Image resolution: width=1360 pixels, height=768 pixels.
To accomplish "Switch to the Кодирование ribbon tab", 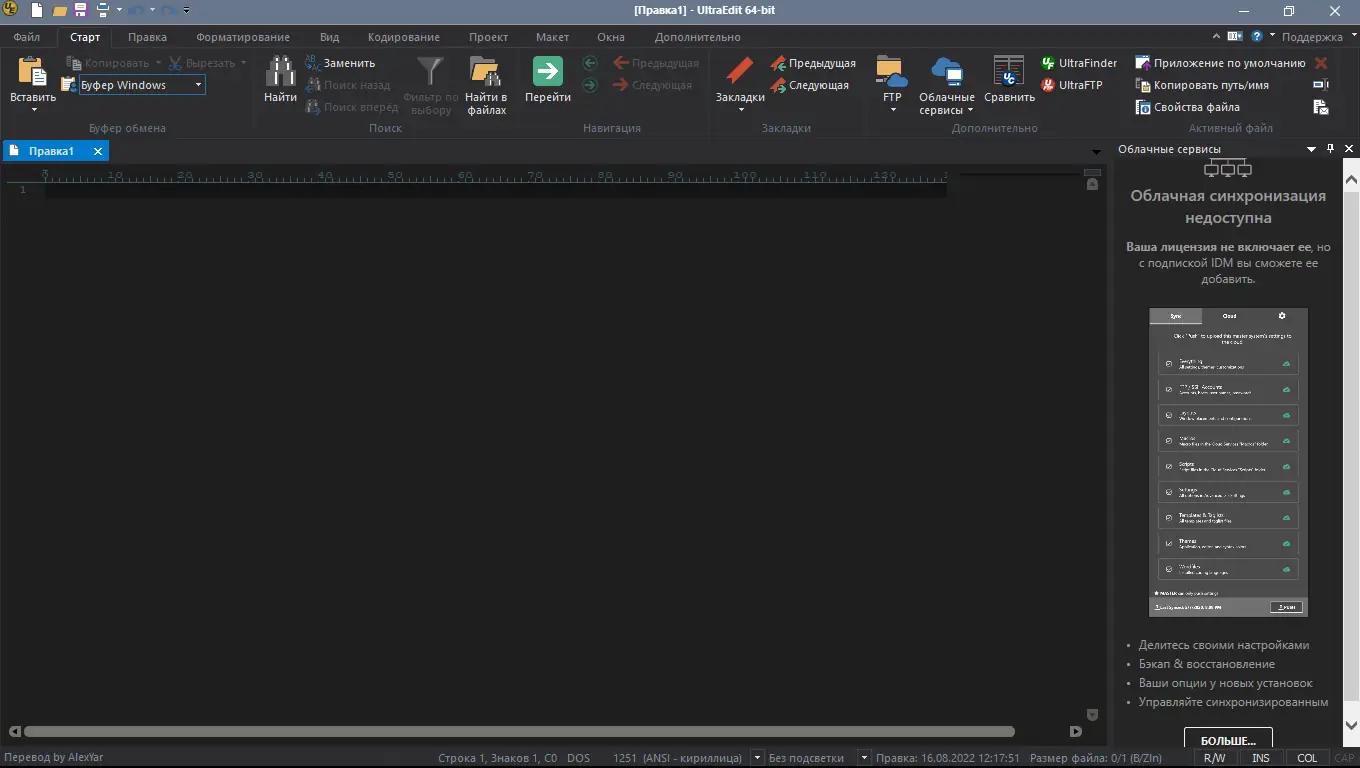I will click(x=404, y=37).
